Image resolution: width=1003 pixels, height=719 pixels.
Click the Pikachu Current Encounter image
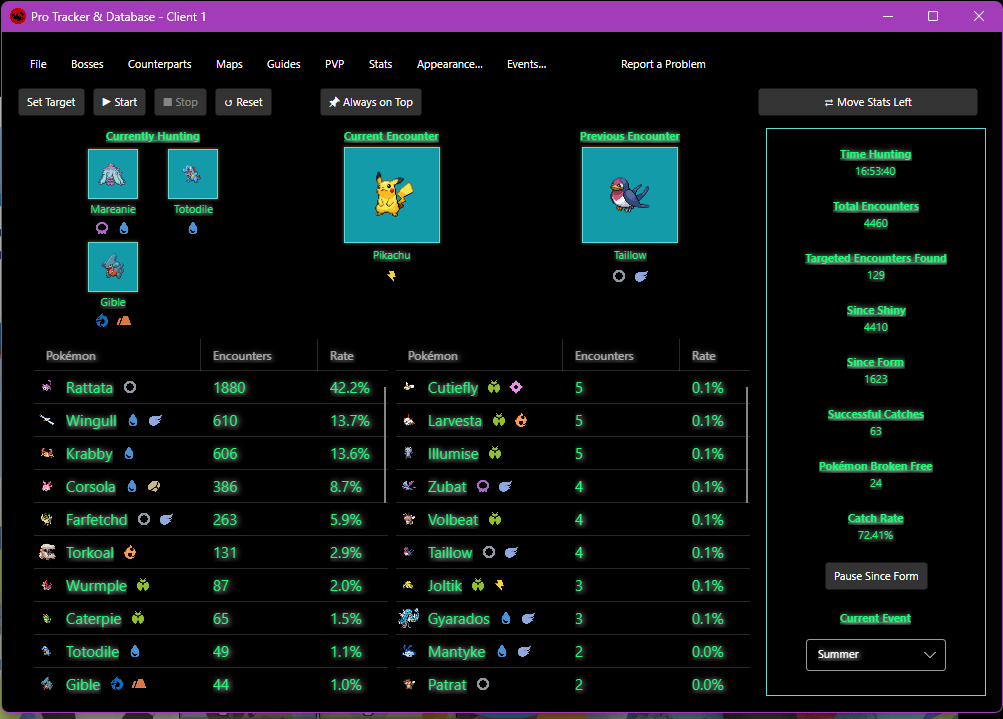[391, 195]
